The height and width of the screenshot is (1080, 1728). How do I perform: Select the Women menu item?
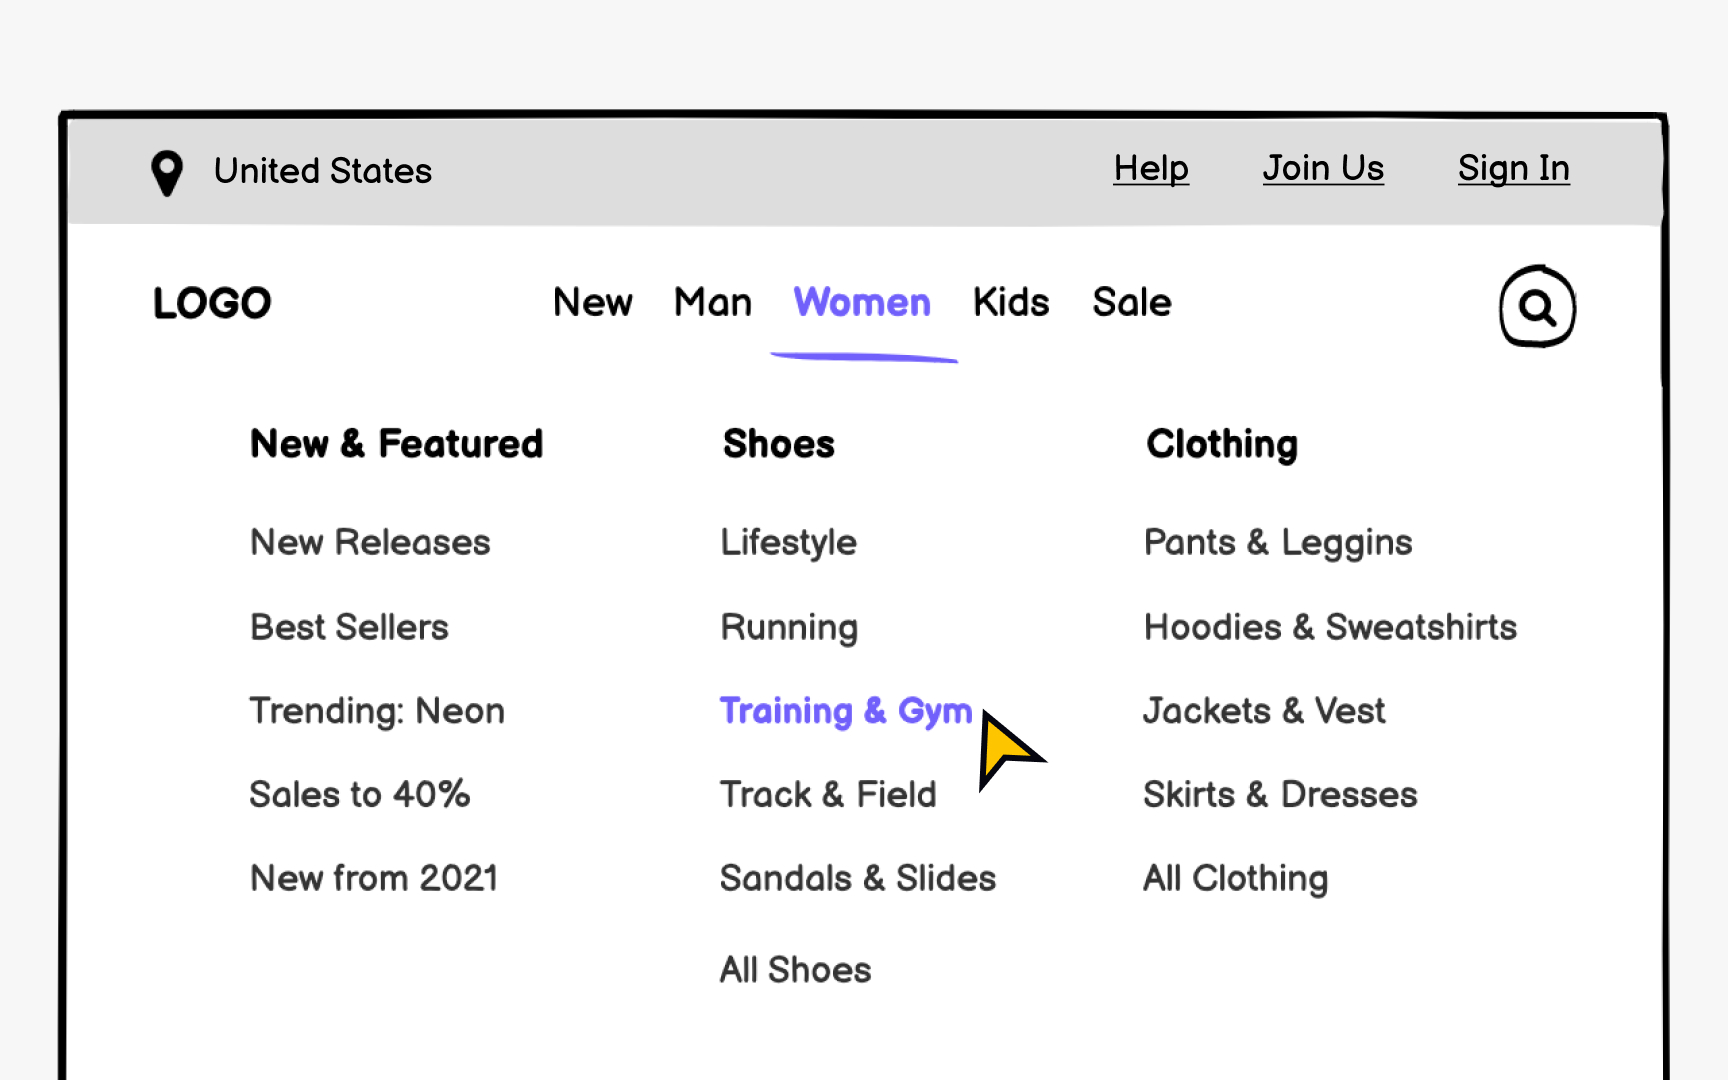(x=862, y=302)
